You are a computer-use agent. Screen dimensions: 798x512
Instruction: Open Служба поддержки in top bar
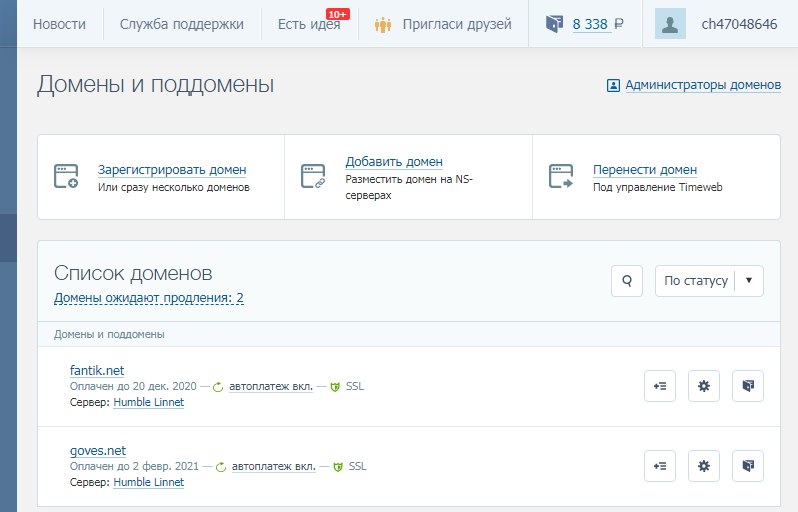click(x=182, y=24)
